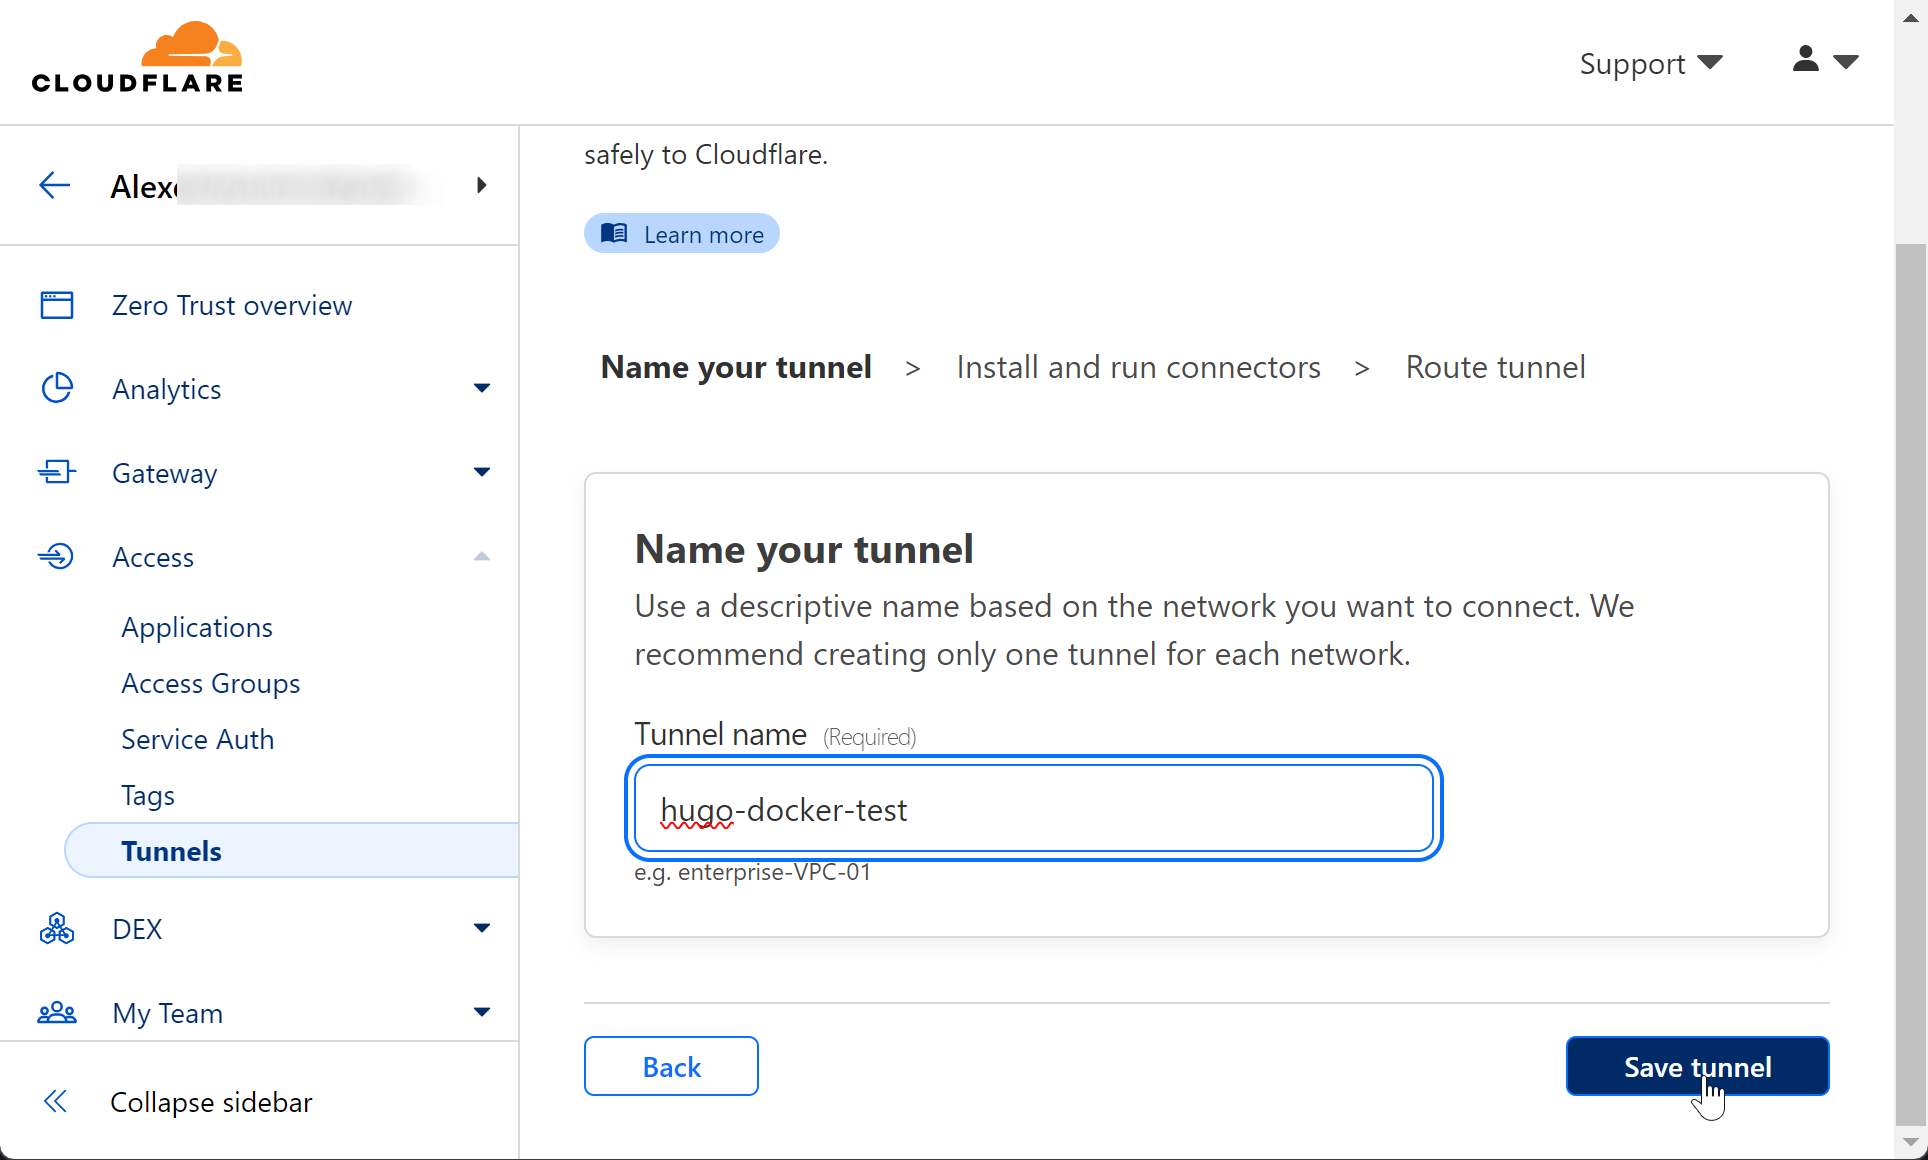
Task: Click the Analytics pie chart icon
Action: (x=57, y=388)
